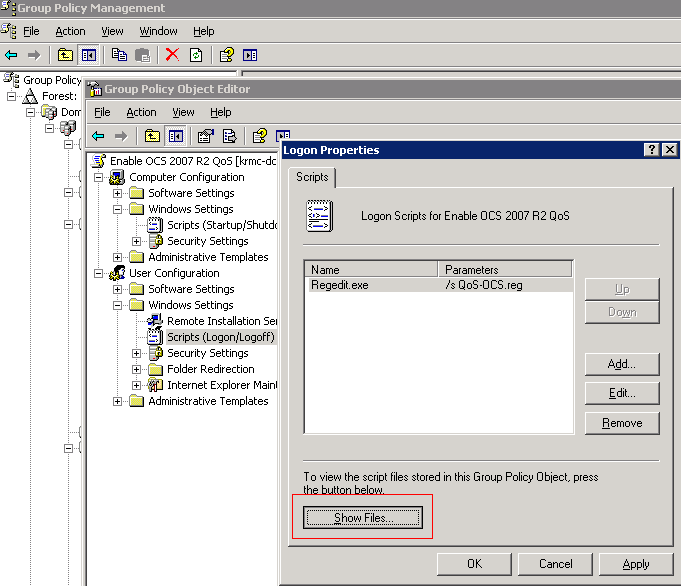Viewport: 681px width, 586px height.
Task: Collapse the User Configuration tree node
Action: click(99, 273)
